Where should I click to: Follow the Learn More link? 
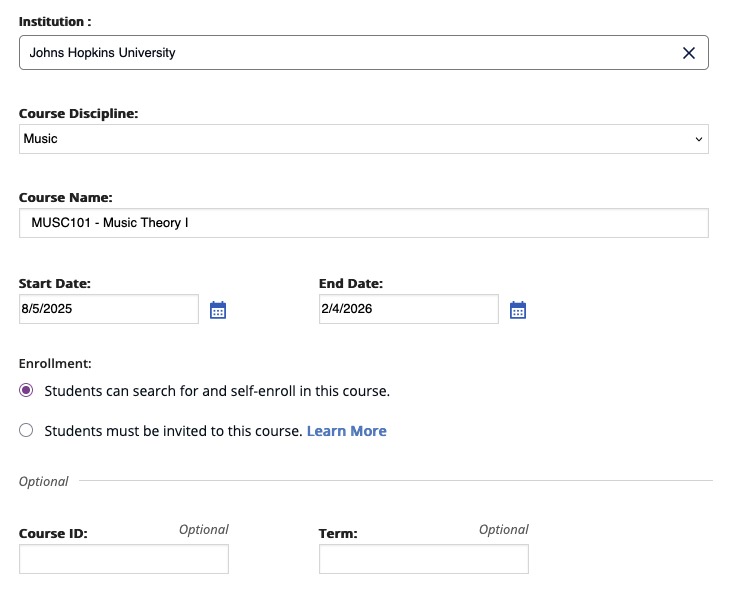point(347,431)
